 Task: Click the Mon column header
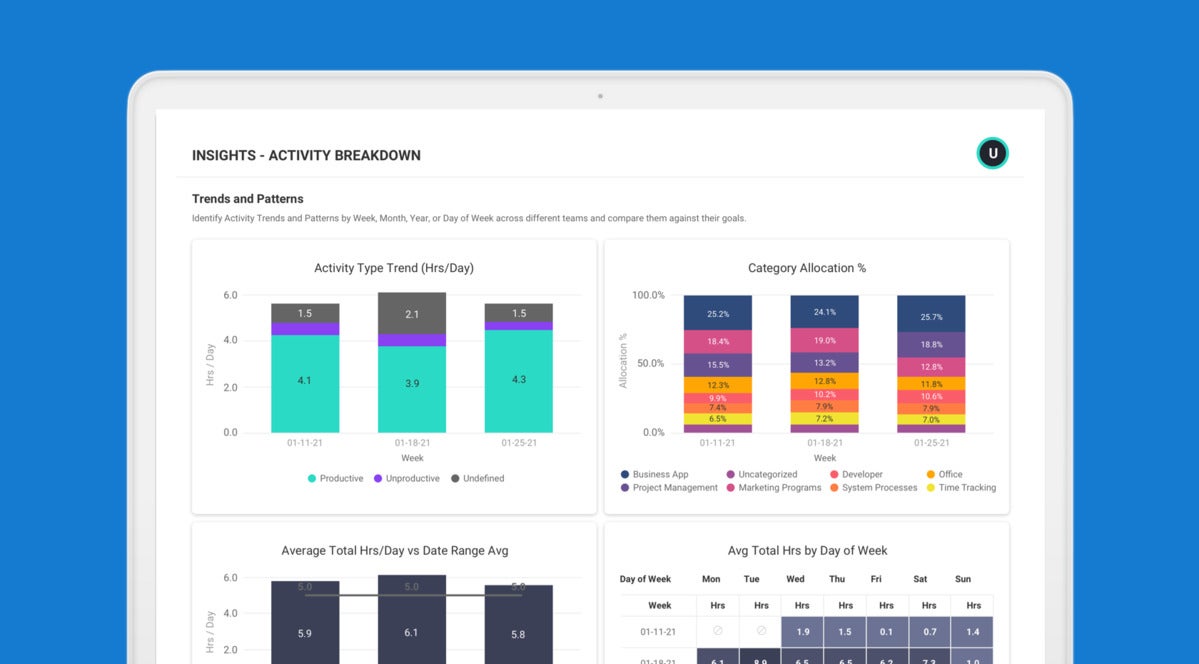pyautogui.click(x=711, y=579)
